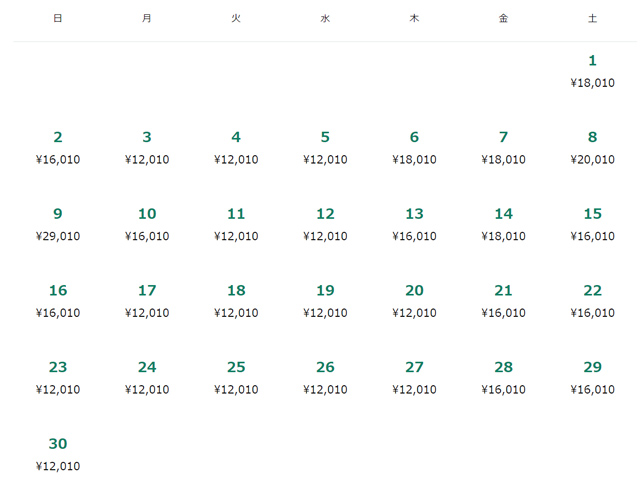Choose Saturday the 15th
This screenshot has width=640, height=483.
(592, 224)
